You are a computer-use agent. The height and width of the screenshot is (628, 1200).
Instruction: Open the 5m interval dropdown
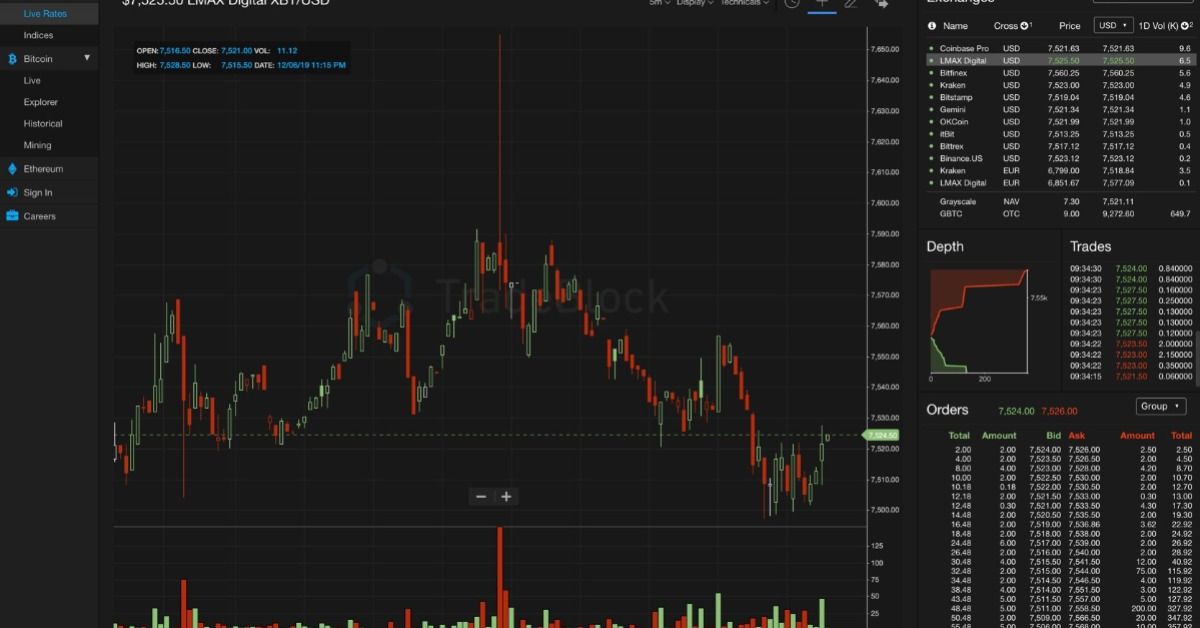click(x=659, y=3)
